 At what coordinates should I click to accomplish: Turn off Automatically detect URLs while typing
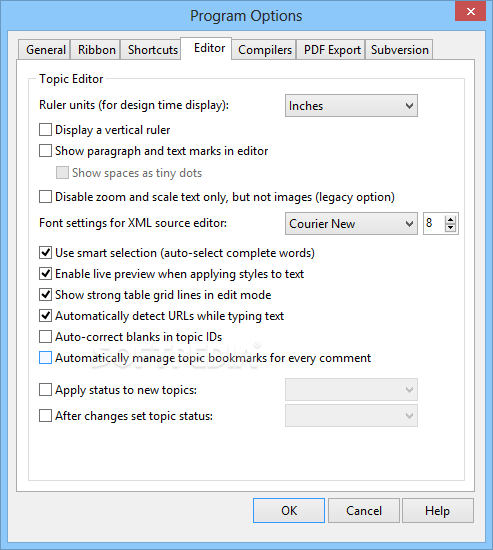coord(45,316)
